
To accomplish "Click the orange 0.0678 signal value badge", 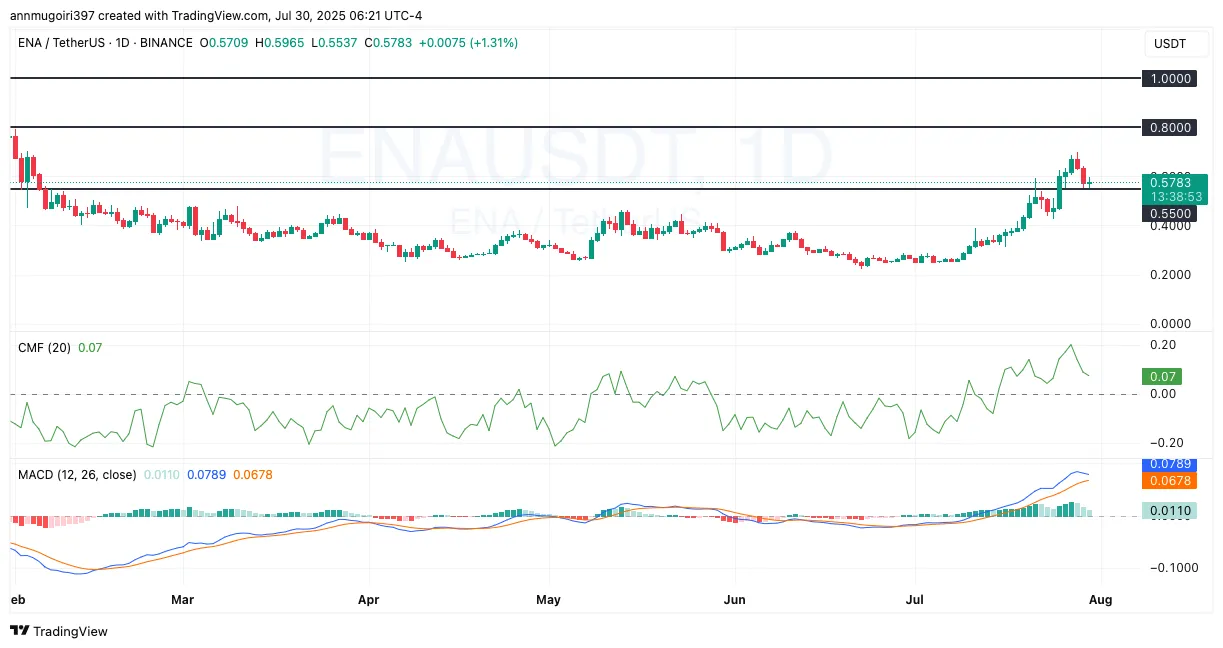I will click(1170, 479).
